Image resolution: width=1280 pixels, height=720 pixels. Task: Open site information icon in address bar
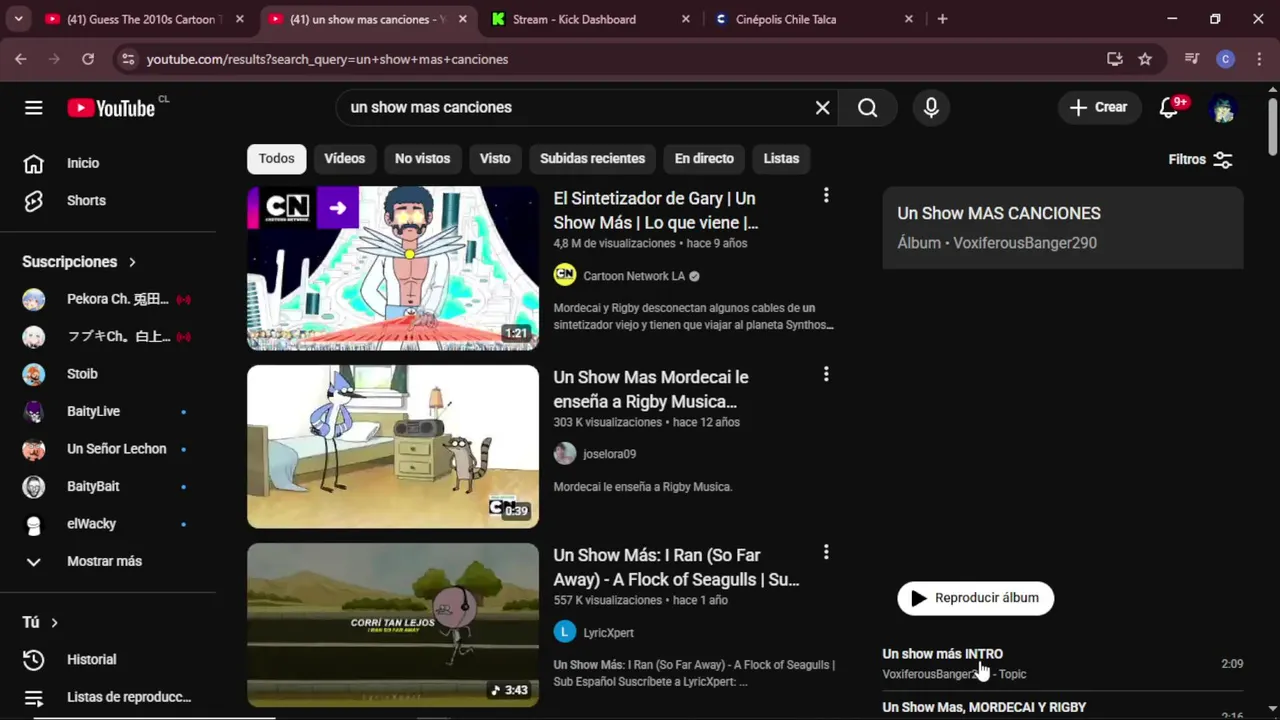[127, 59]
